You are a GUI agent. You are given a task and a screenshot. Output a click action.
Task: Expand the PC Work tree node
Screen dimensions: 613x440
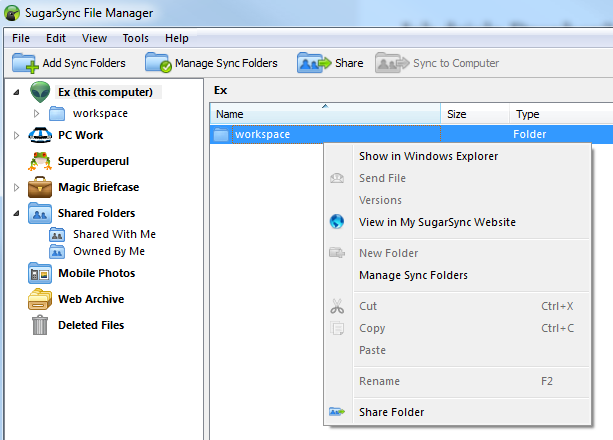[x=16, y=135]
